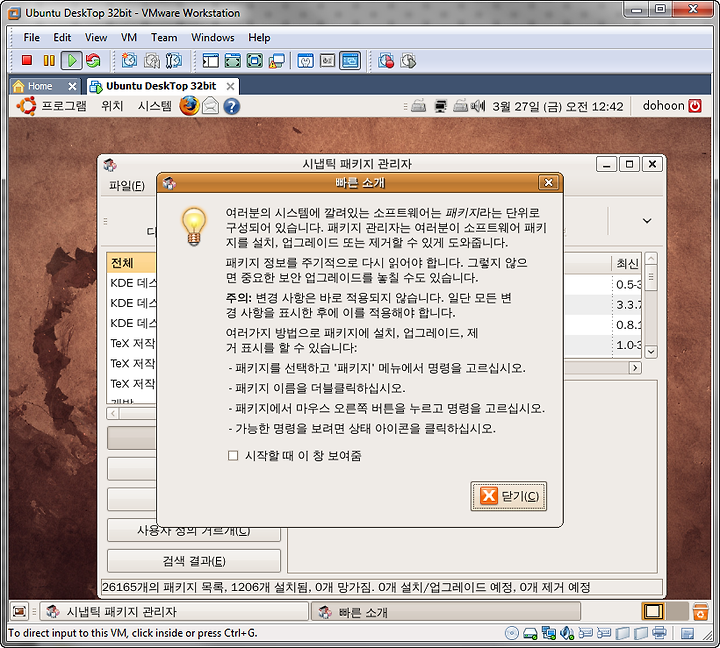Viewport: 720px width, 648px height.
Task: Enter full screen mode icon
Action: pyautogui.click(x=233, y=60)
